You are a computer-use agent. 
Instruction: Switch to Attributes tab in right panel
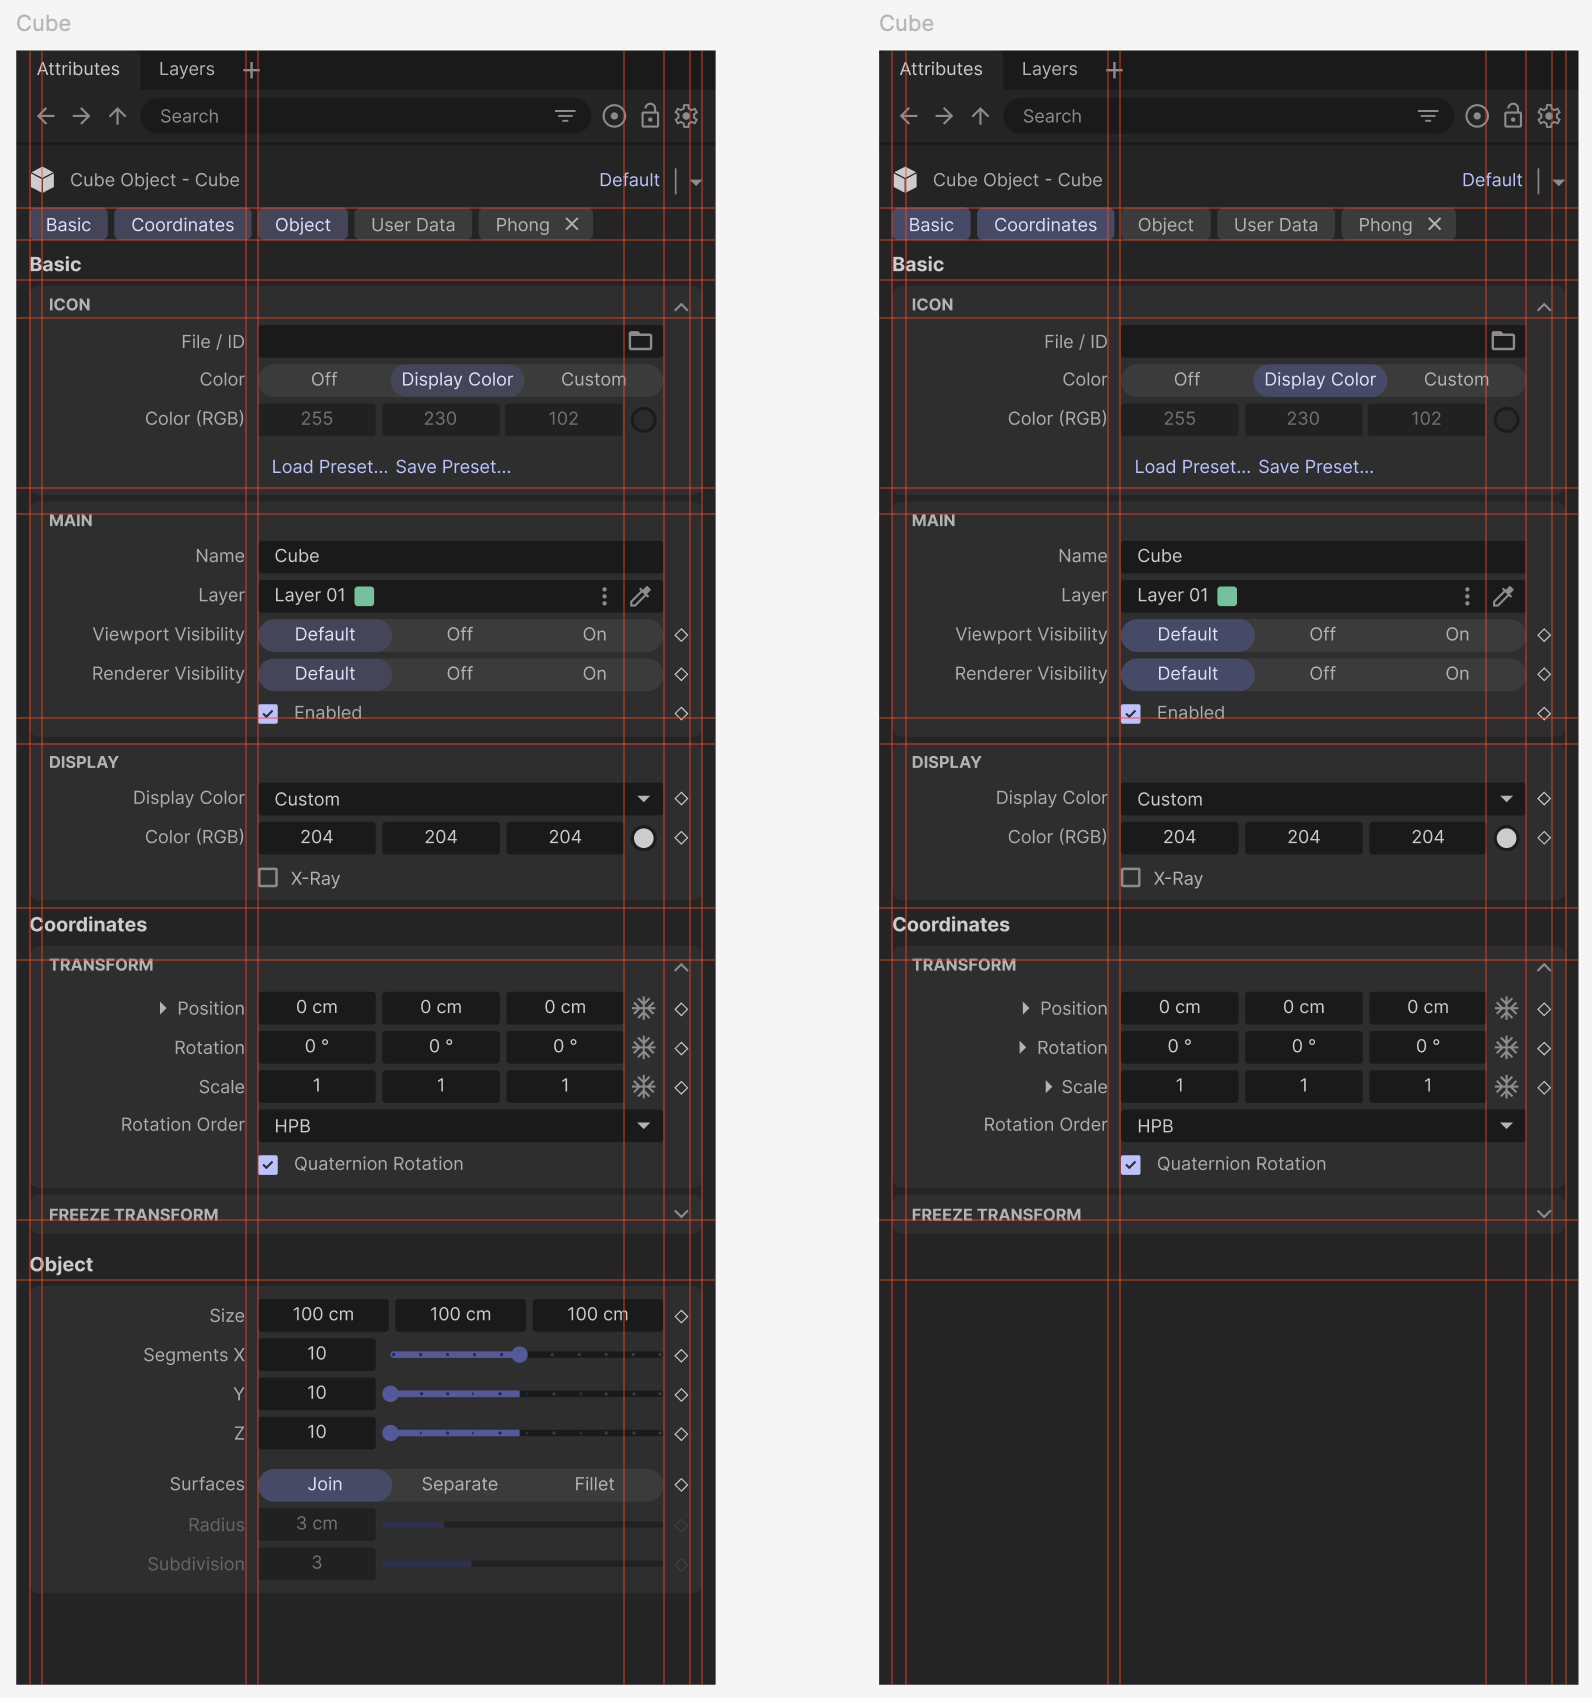point(941,69)
